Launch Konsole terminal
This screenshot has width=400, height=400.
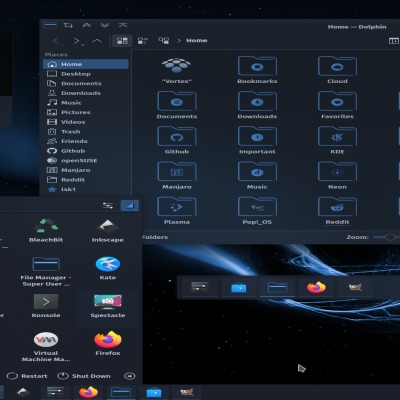point(46,306)
